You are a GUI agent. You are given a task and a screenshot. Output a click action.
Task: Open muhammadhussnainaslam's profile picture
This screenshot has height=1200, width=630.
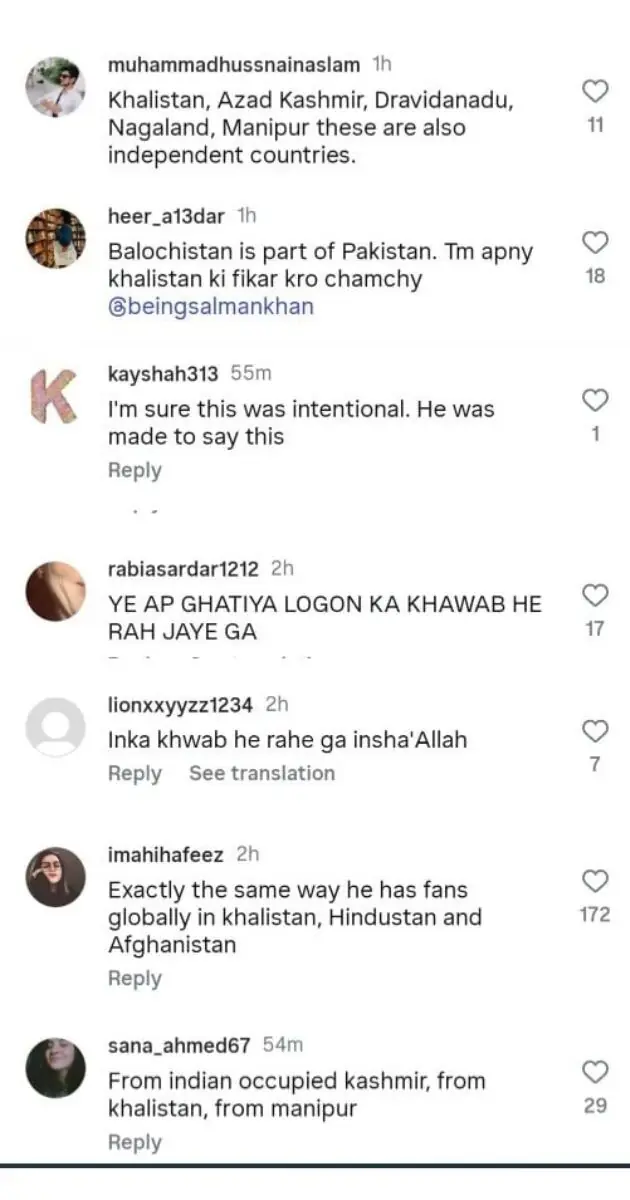pyautogui.click(x=55, y=87)
